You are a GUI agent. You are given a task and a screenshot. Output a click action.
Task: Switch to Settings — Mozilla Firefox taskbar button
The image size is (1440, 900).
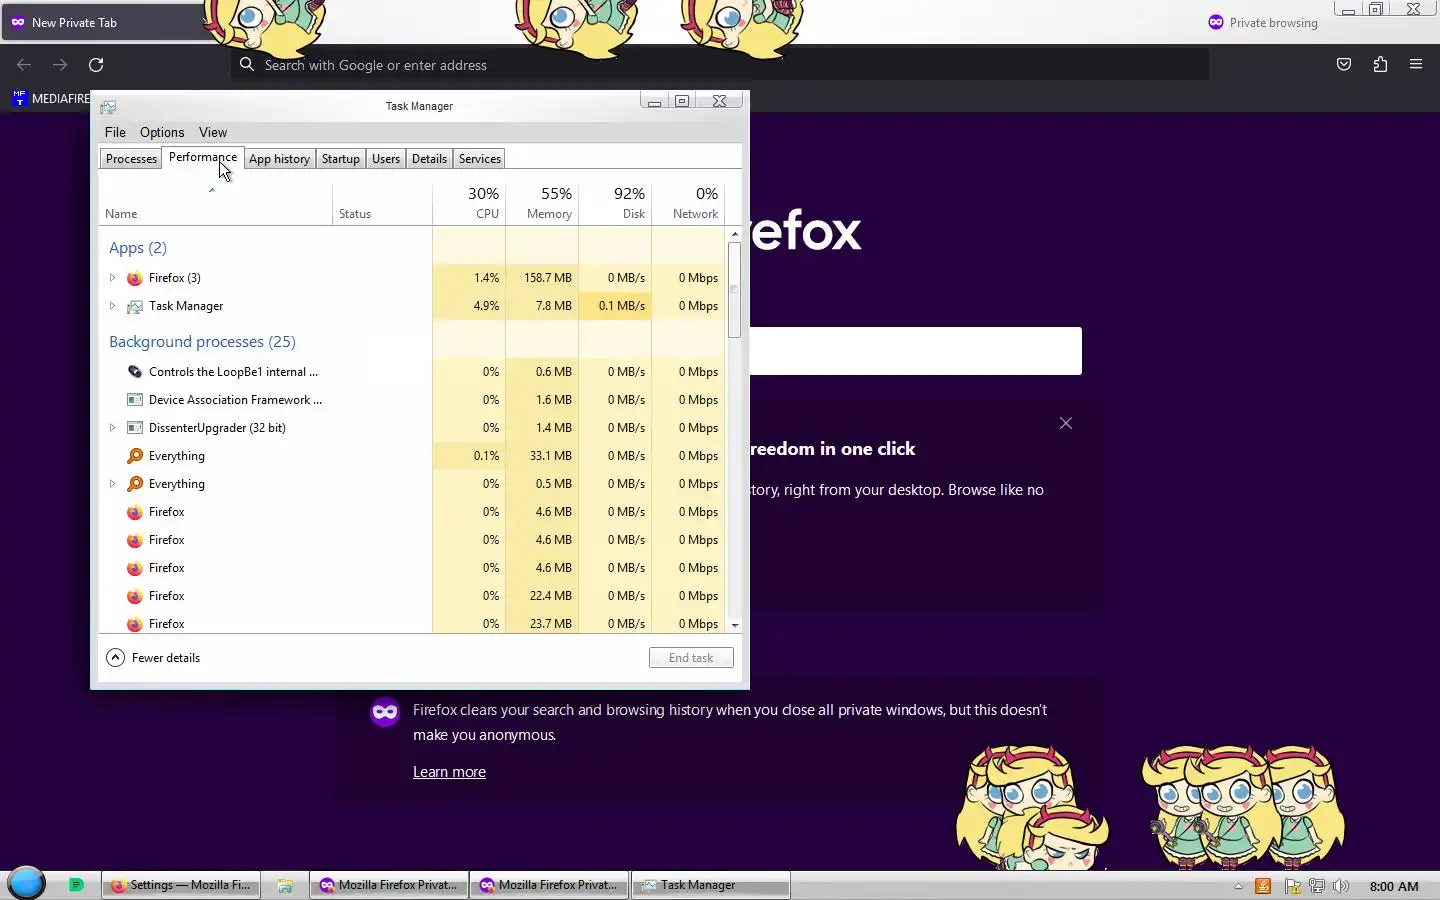point(181,885)
